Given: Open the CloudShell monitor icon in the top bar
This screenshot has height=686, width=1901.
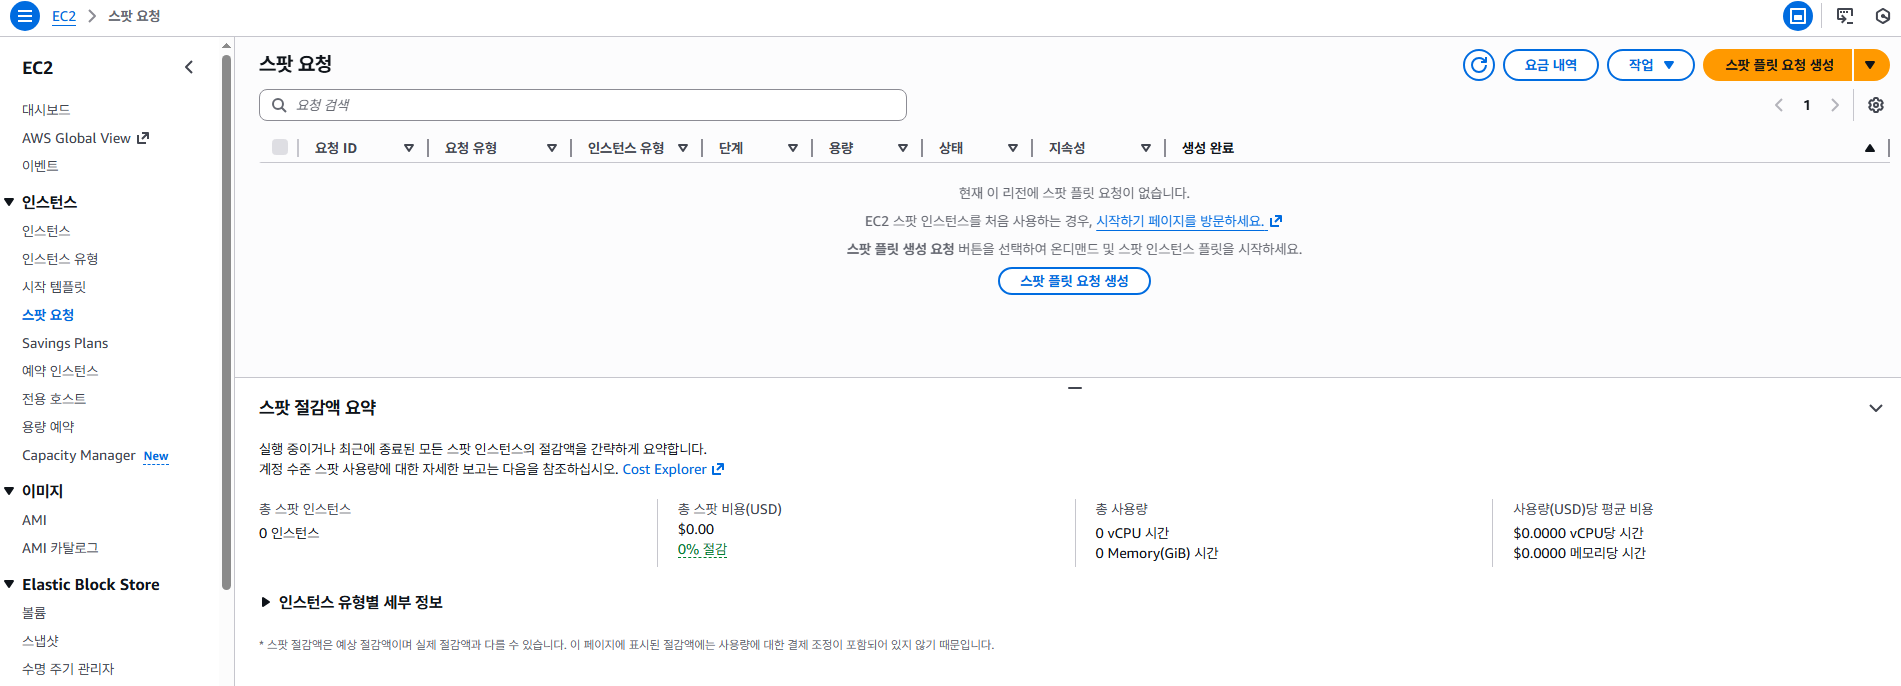Looking at the screenshot, I should [1845, 16].
